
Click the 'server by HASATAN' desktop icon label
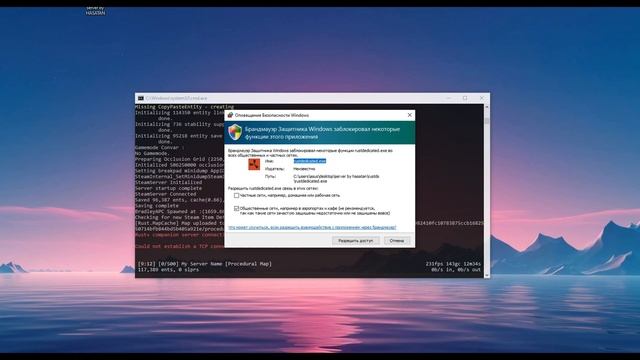[95, 11]
